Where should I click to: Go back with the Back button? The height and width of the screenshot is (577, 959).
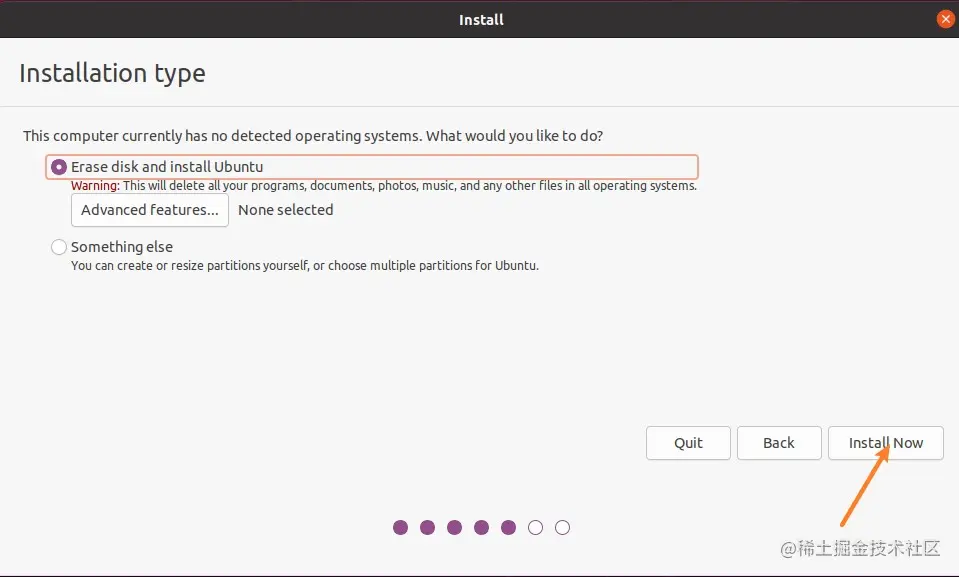tap(779, 443)
